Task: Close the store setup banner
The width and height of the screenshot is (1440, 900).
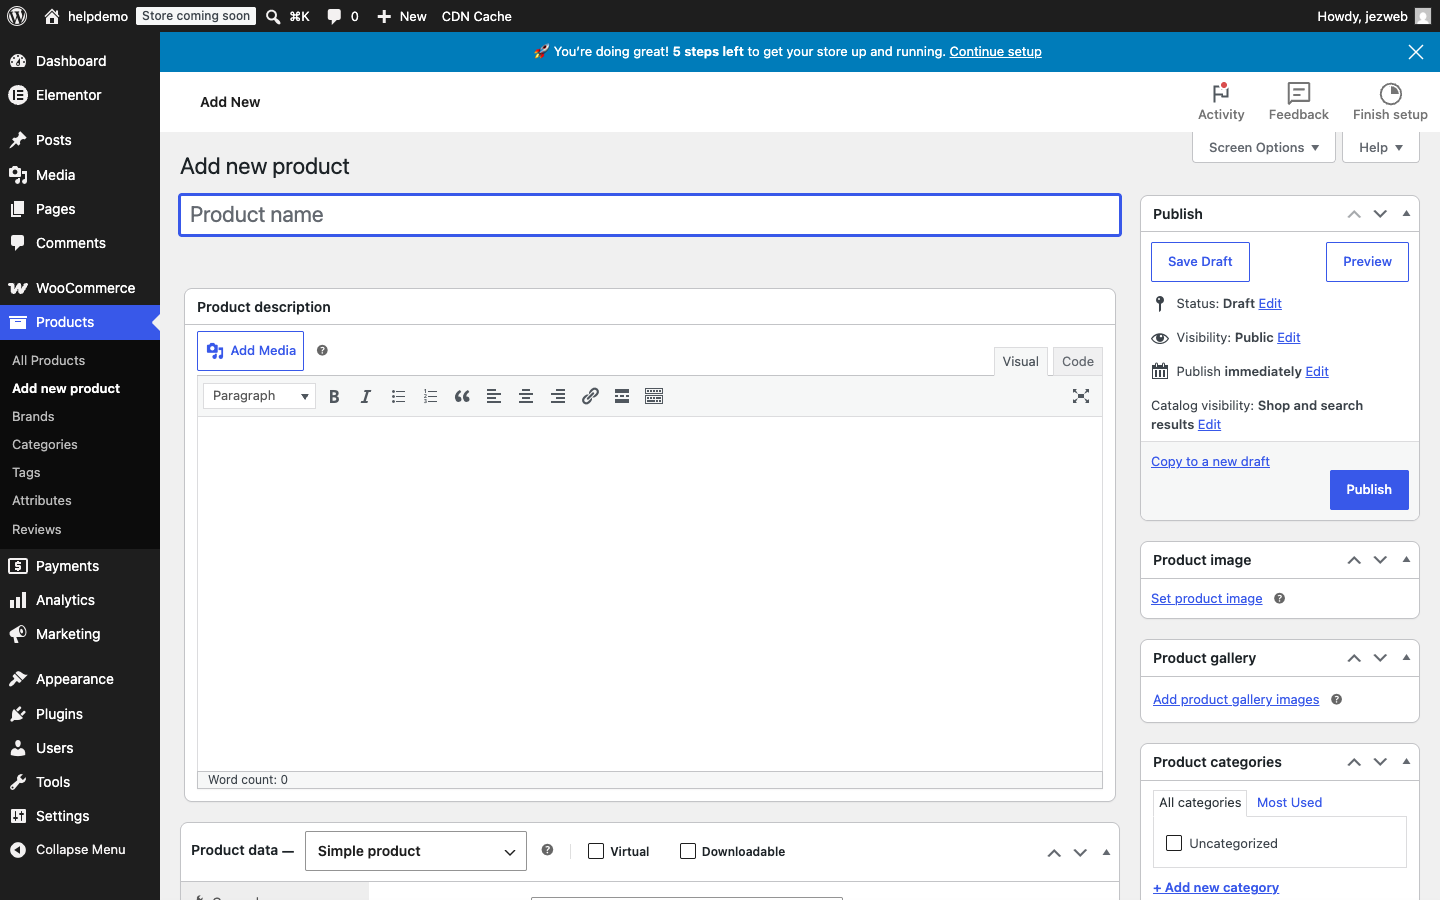Action: pyautogui.click(x=1416, y=52)
